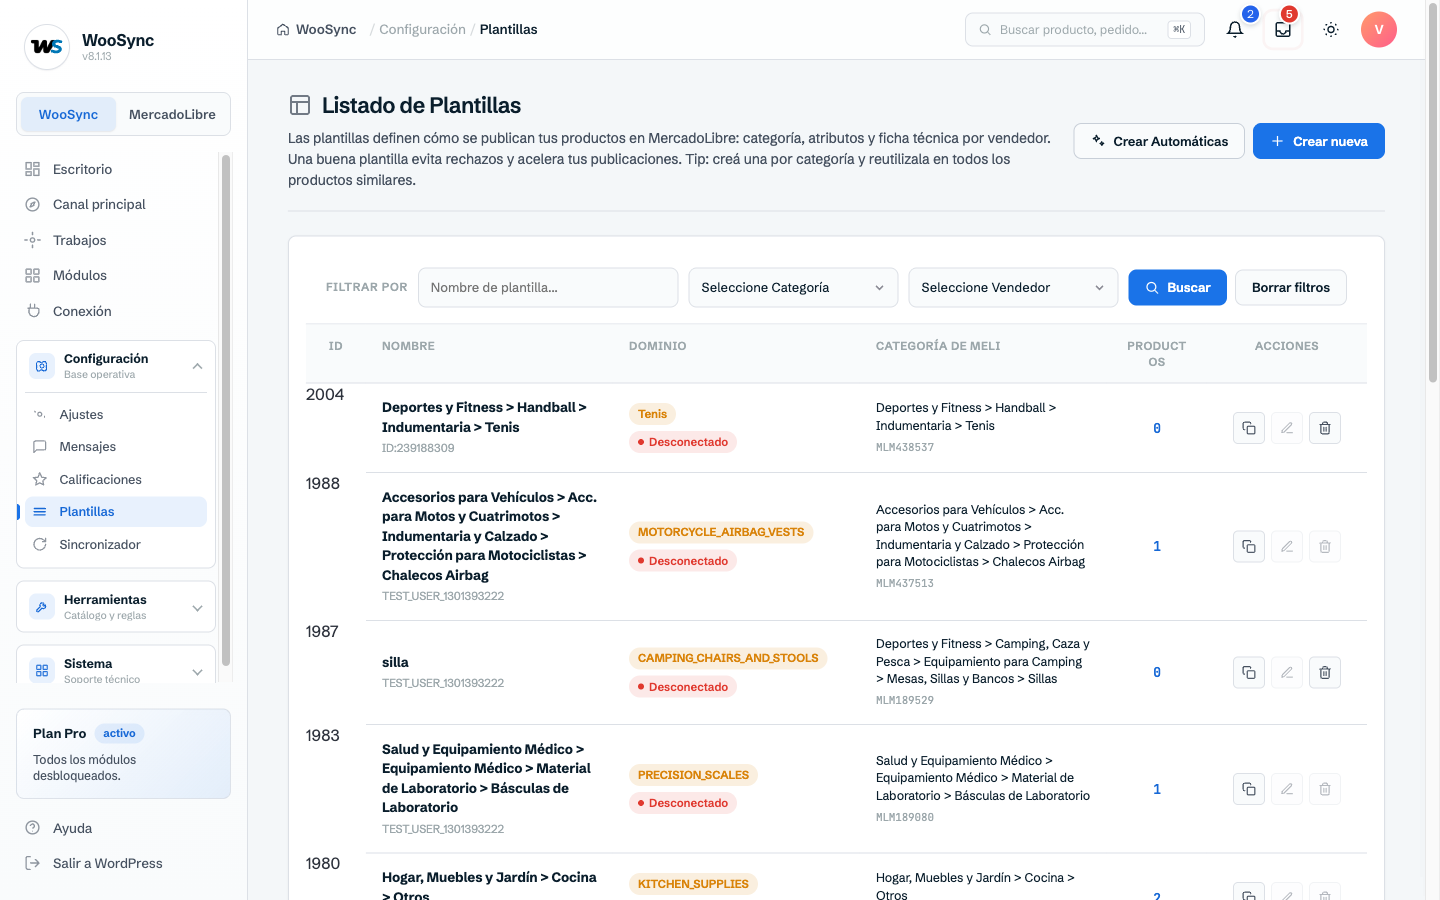
Task: Delete the silla template
Action: click(1325, 672)
